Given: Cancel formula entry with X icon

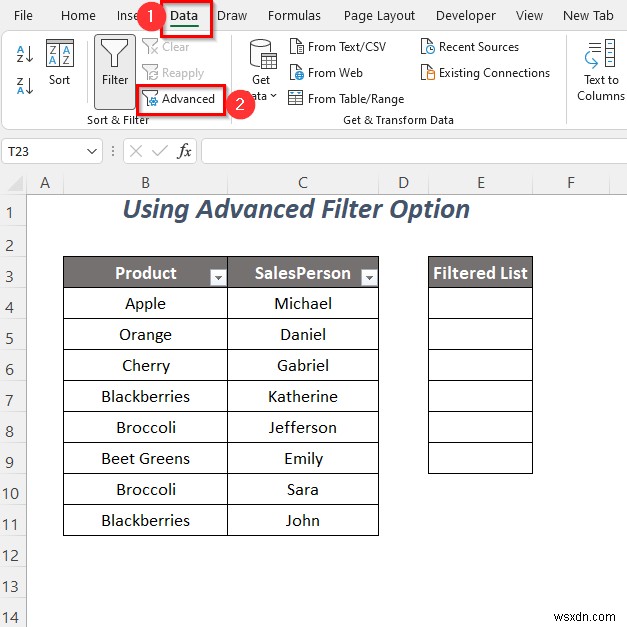Looking at the screenshot, I should 136,152.
